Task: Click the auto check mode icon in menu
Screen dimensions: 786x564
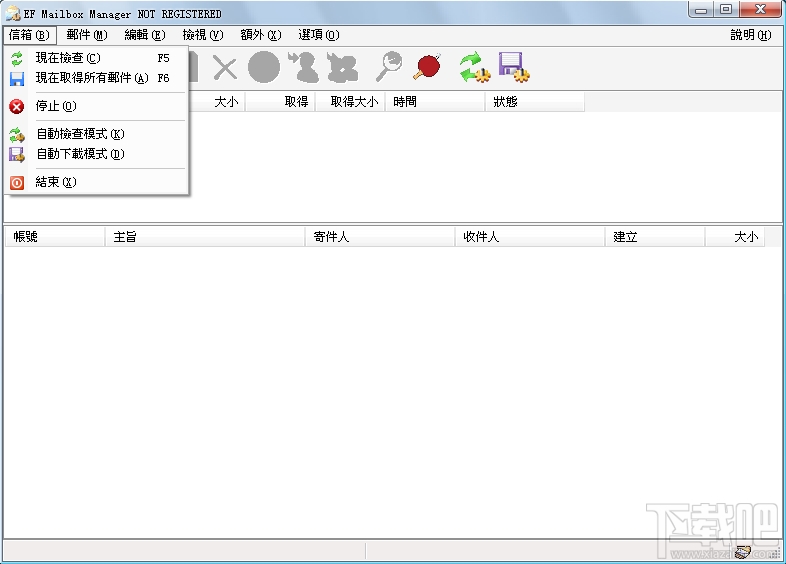Action: point(17,135)
